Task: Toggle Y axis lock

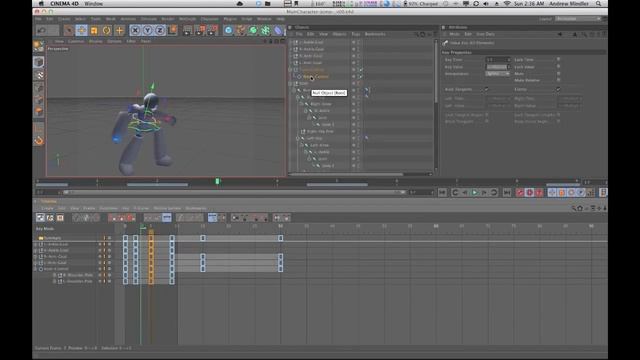Action: pyautogui.click(x=148, y=30)
